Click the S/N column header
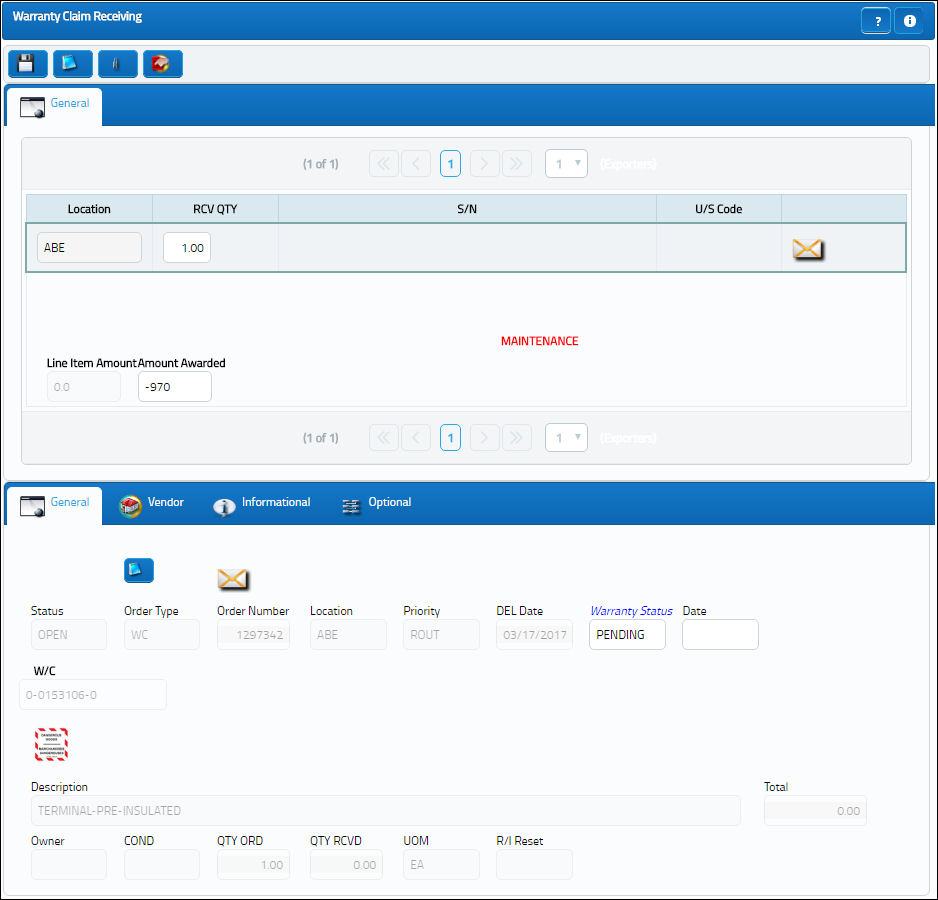Viewport: 938px width, 900px height. [x=467, y=209]
